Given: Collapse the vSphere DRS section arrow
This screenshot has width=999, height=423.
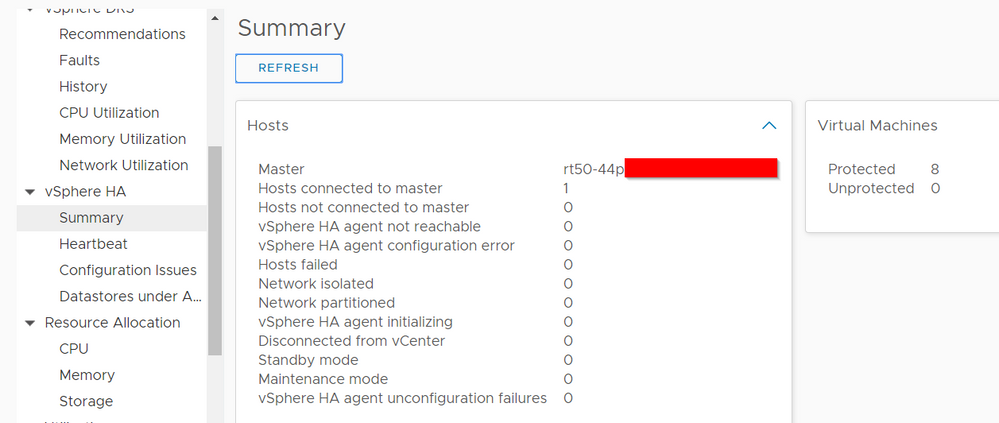Looking at the screenshot, I should click(30, 10).
